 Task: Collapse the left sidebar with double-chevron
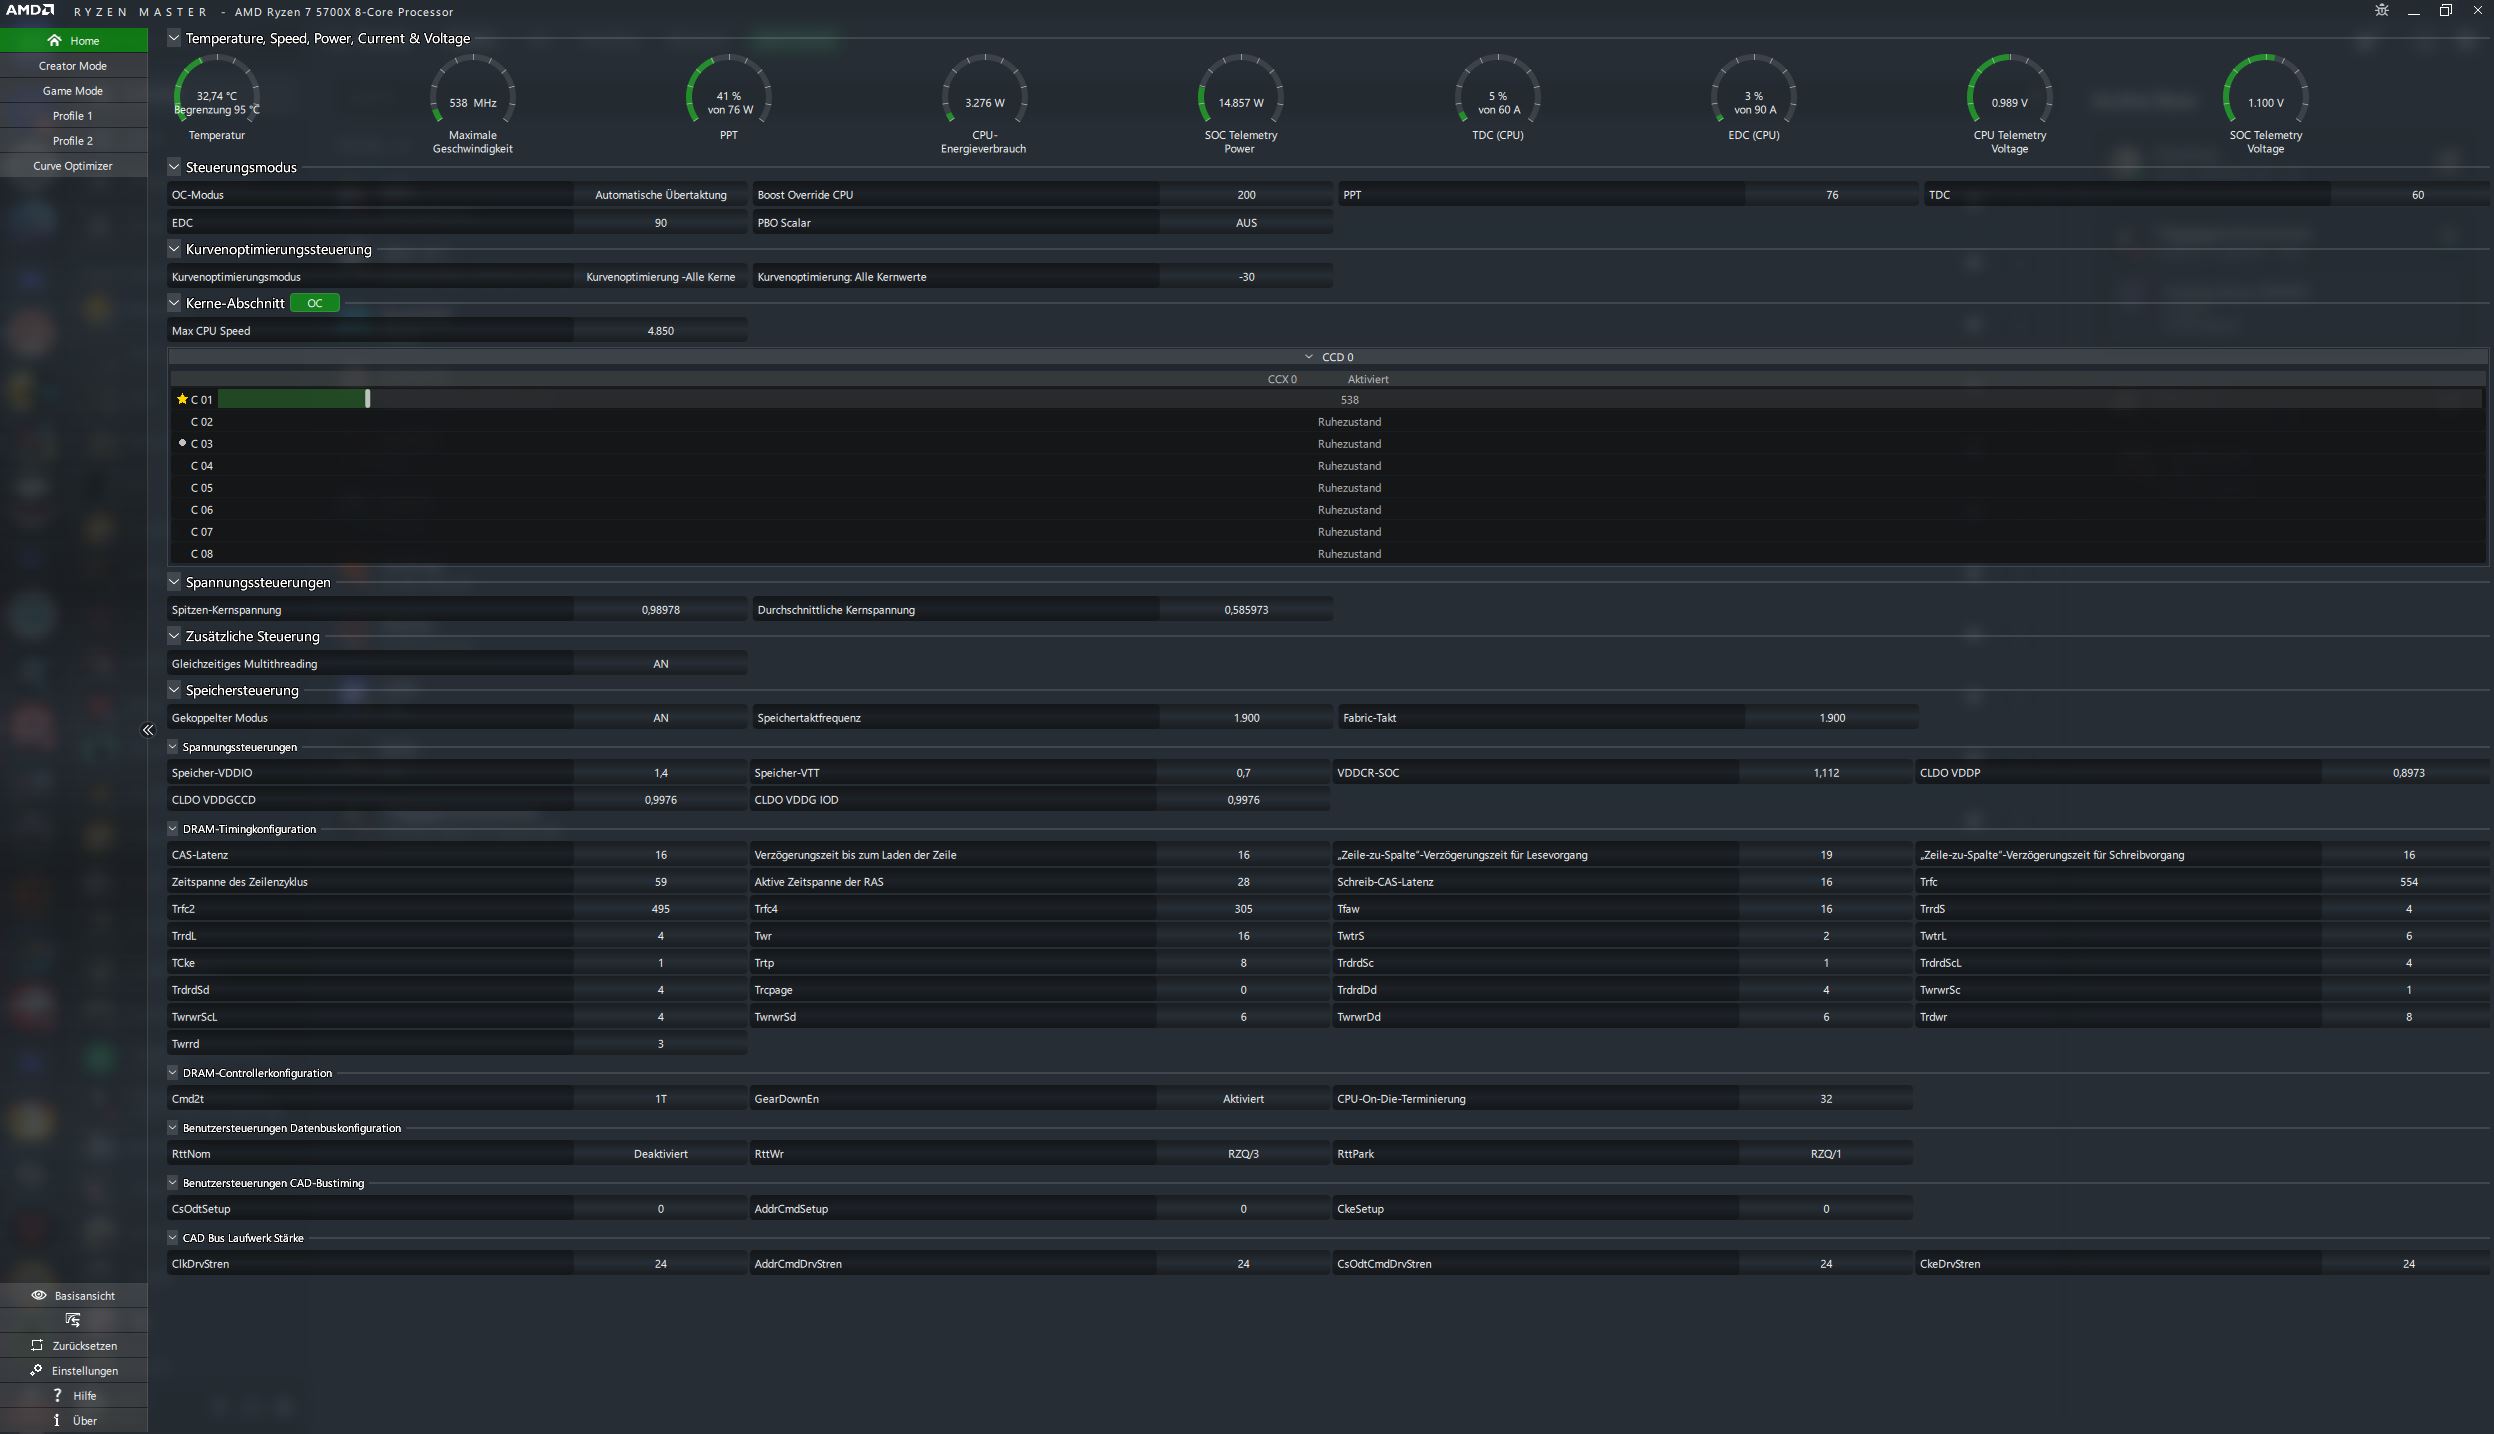148,730
